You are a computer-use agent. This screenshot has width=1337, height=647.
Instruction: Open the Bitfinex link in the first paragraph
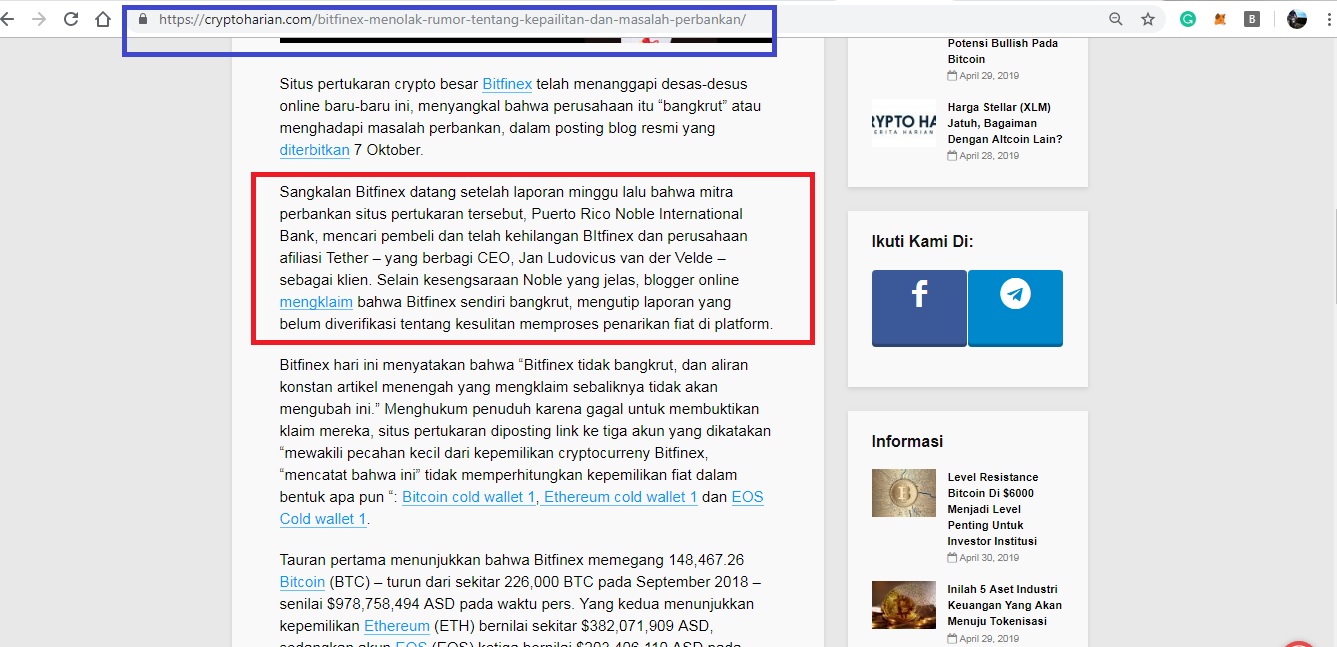pos(507,84)
